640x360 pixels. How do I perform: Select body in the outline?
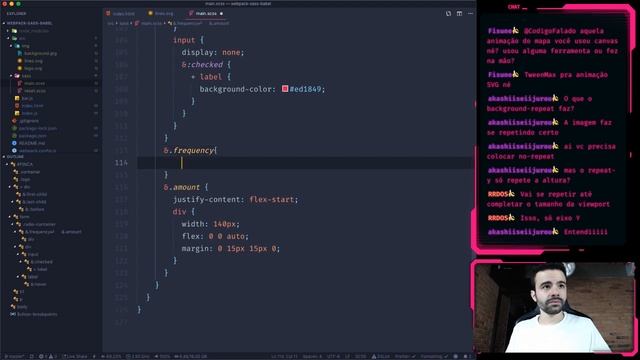coord(22,307)
